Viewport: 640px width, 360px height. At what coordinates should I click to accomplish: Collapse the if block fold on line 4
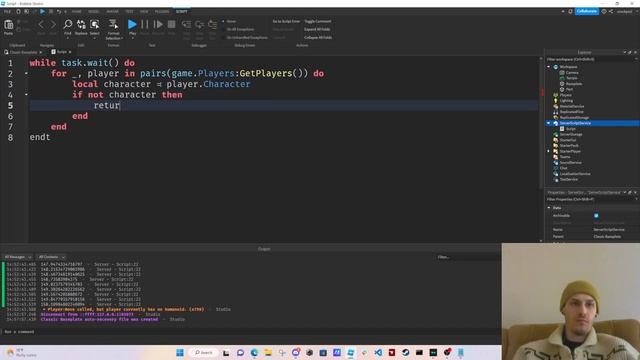26,95
